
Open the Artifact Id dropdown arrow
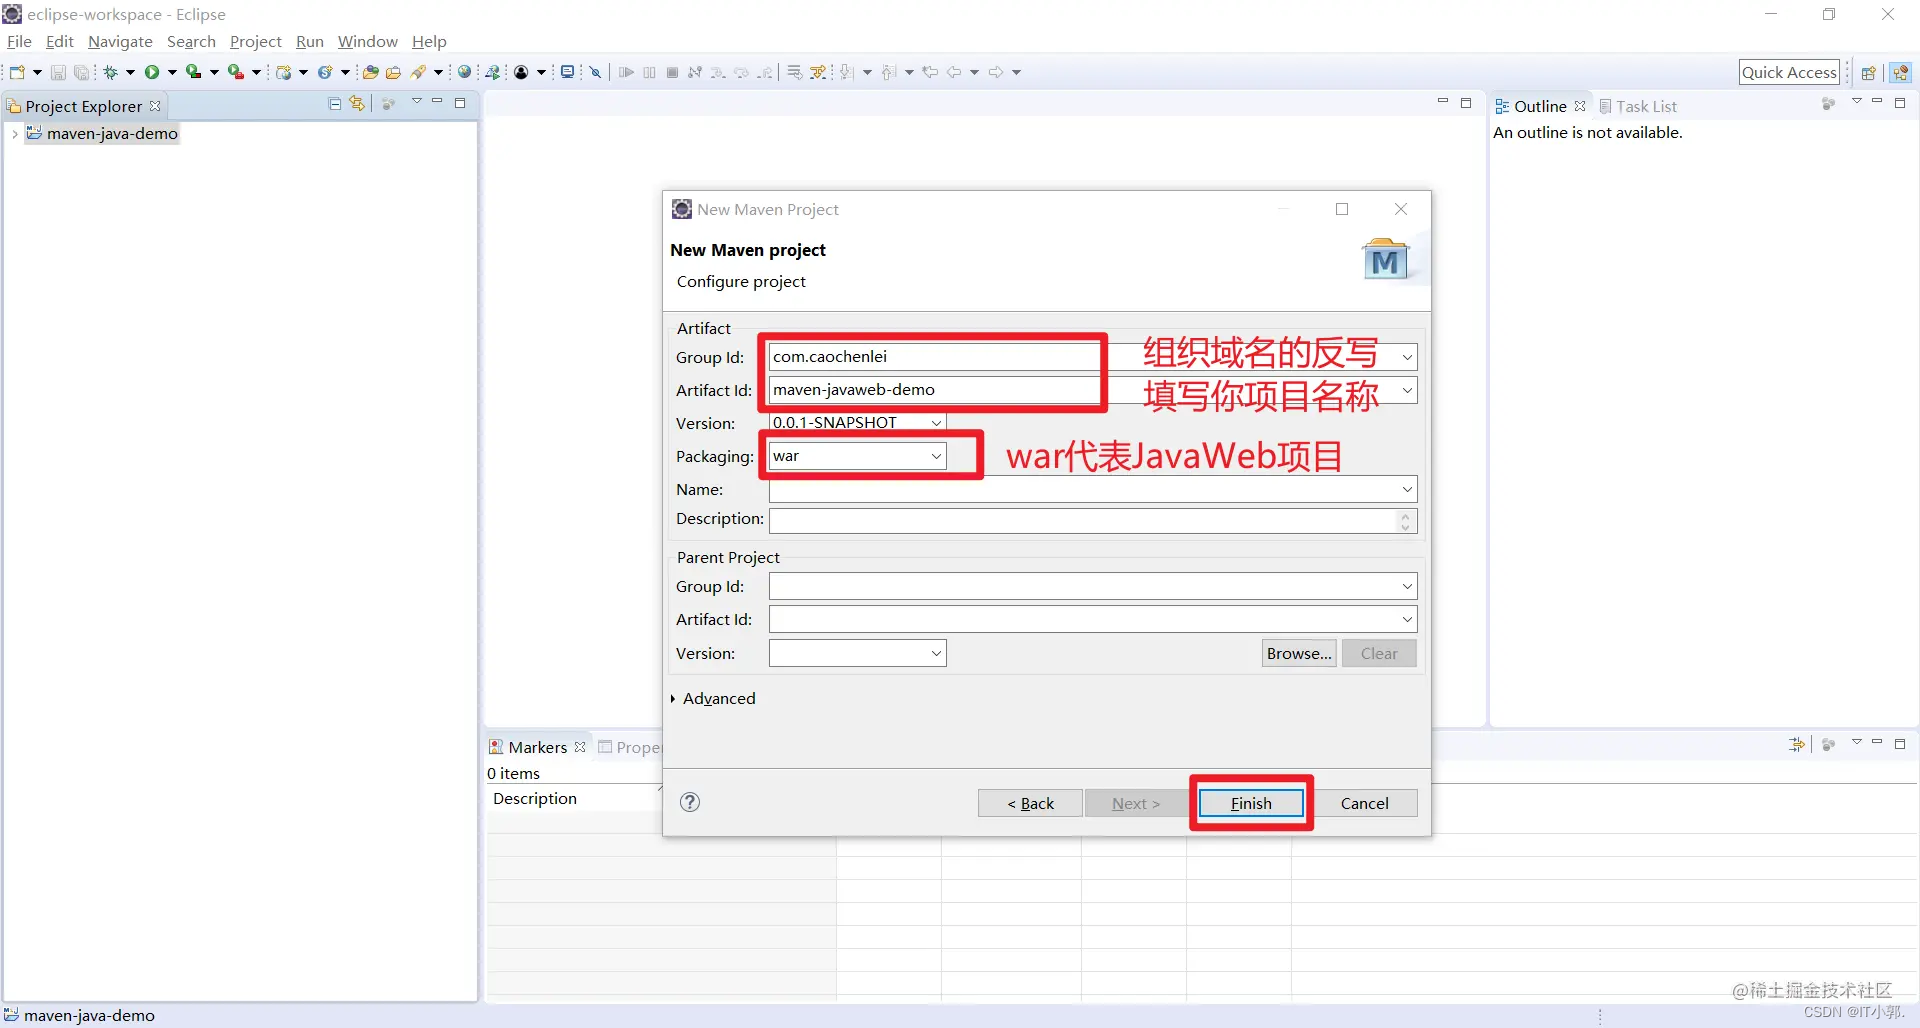[1407, 390]
